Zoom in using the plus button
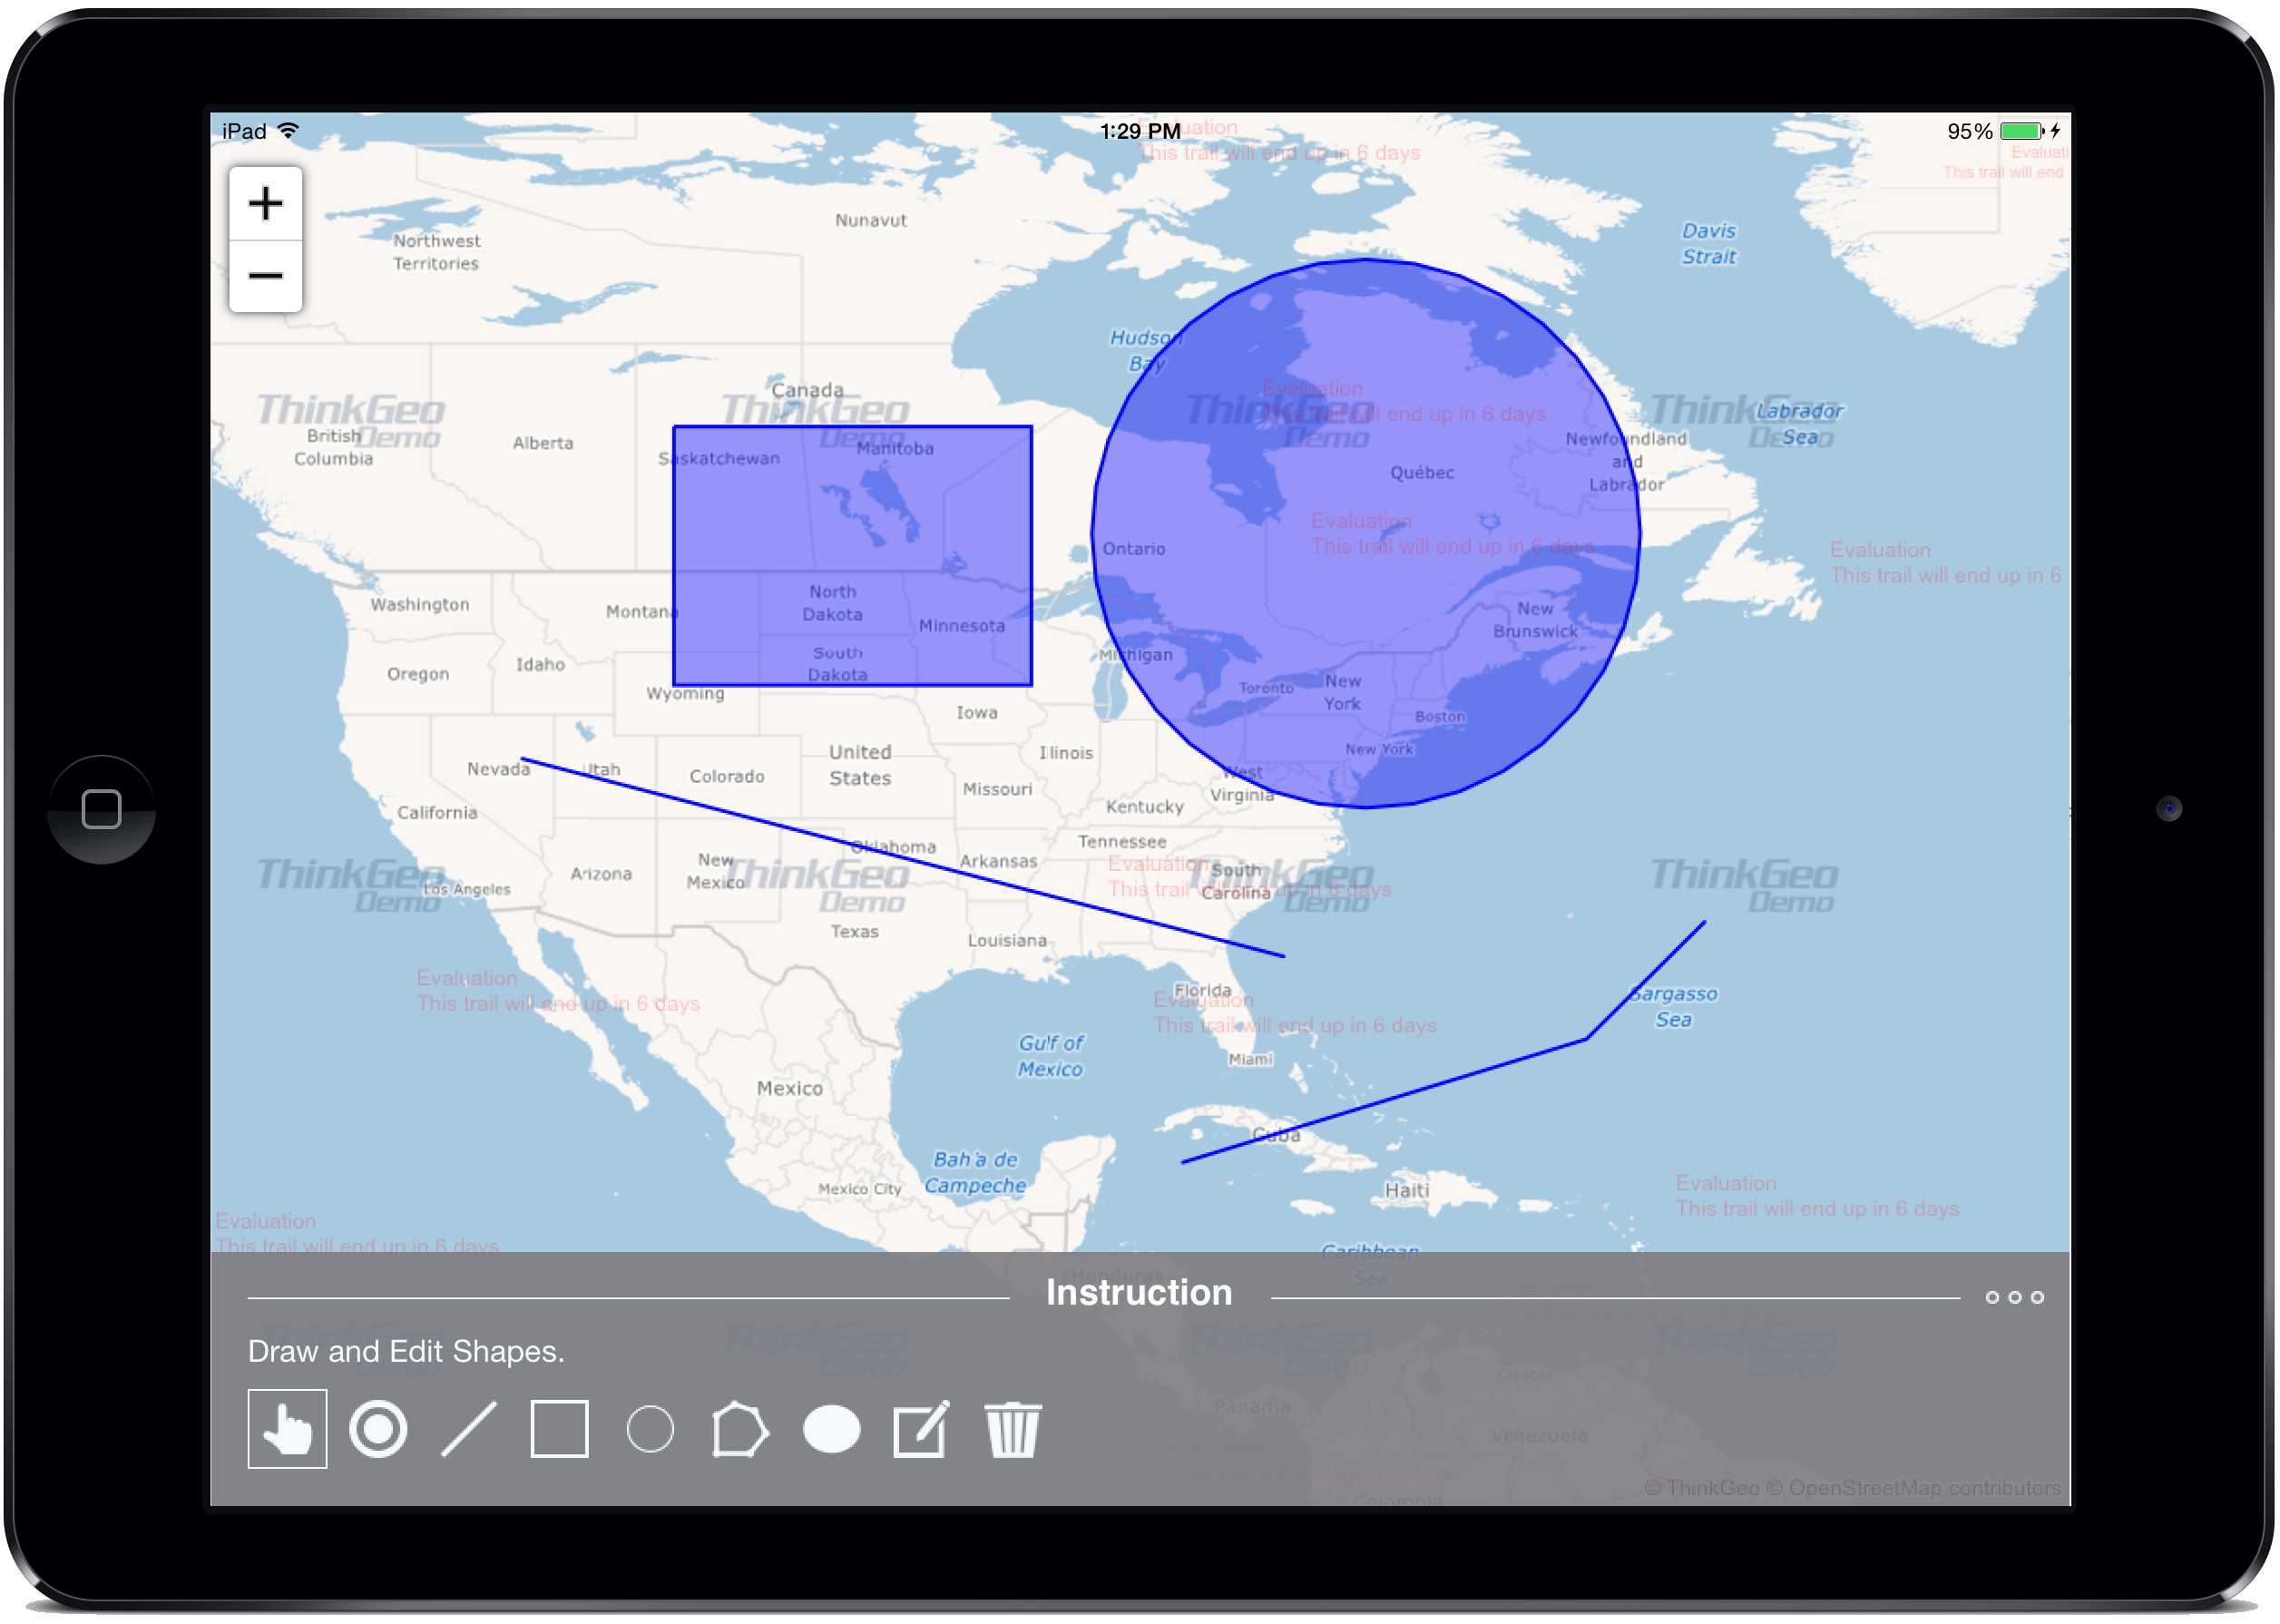The image size is (2280, 1624). 265,203
